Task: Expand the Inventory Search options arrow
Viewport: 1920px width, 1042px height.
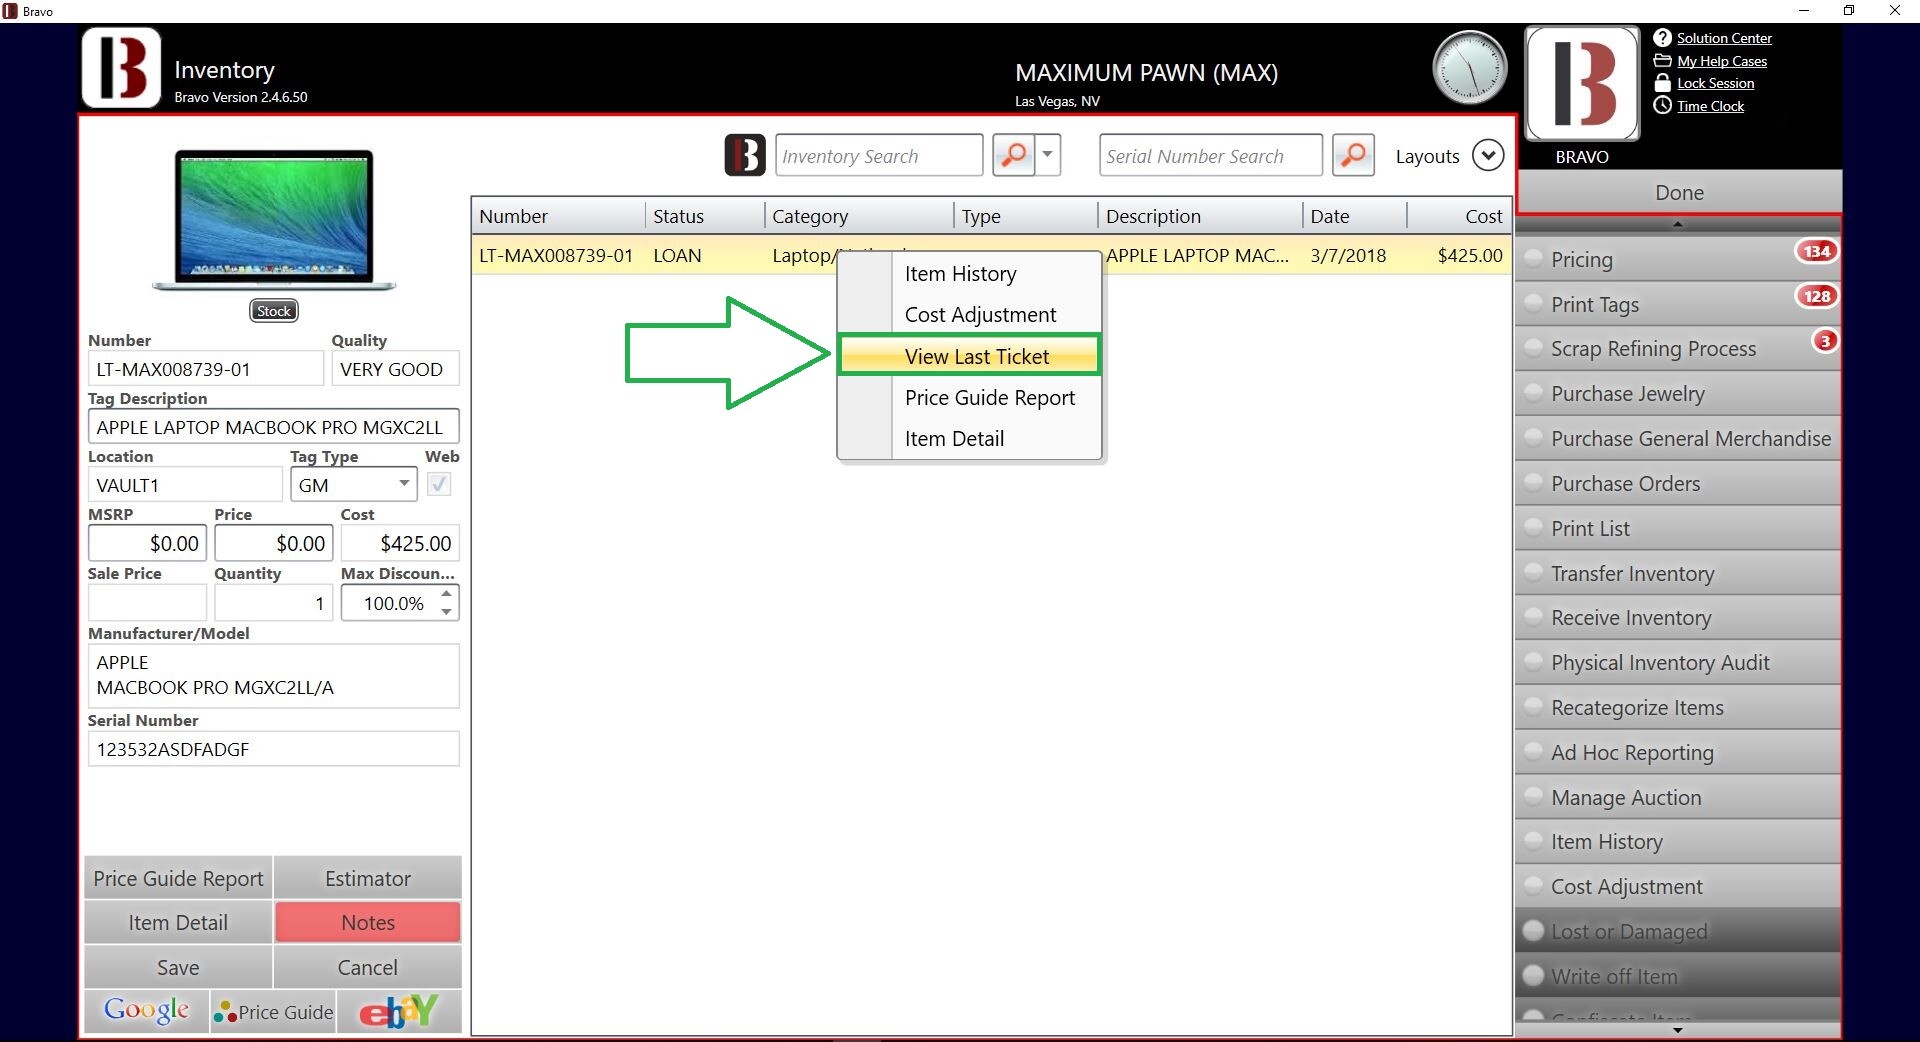Action: tap(1048, 155)
